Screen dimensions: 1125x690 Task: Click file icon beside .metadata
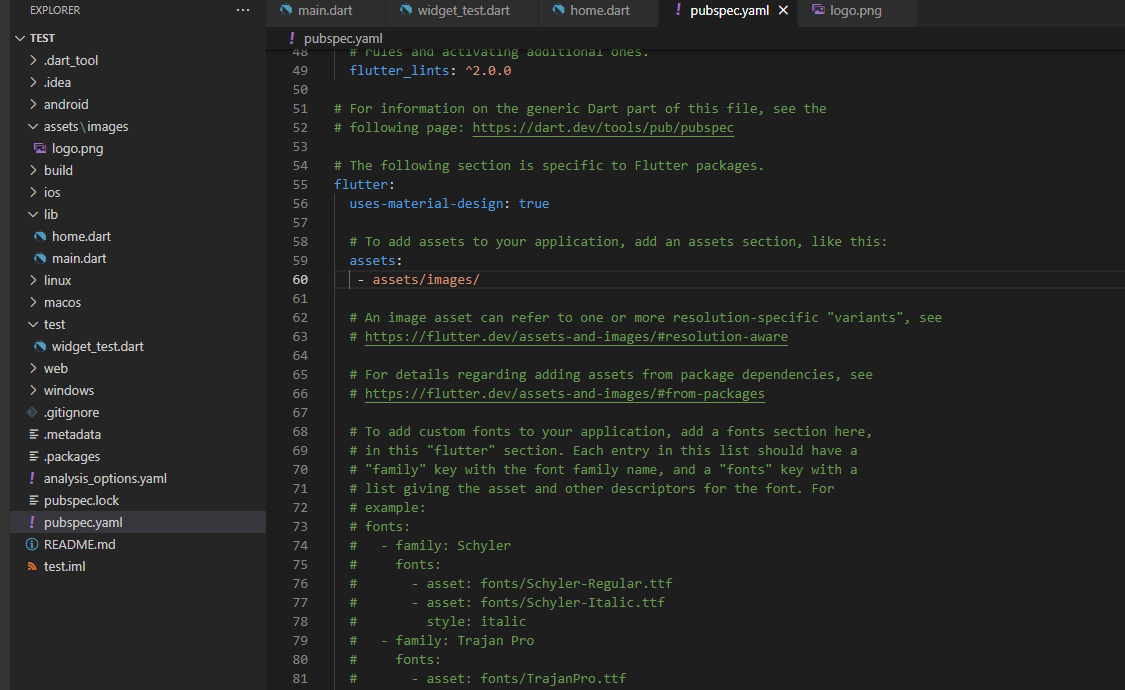(x=33, y=435)
